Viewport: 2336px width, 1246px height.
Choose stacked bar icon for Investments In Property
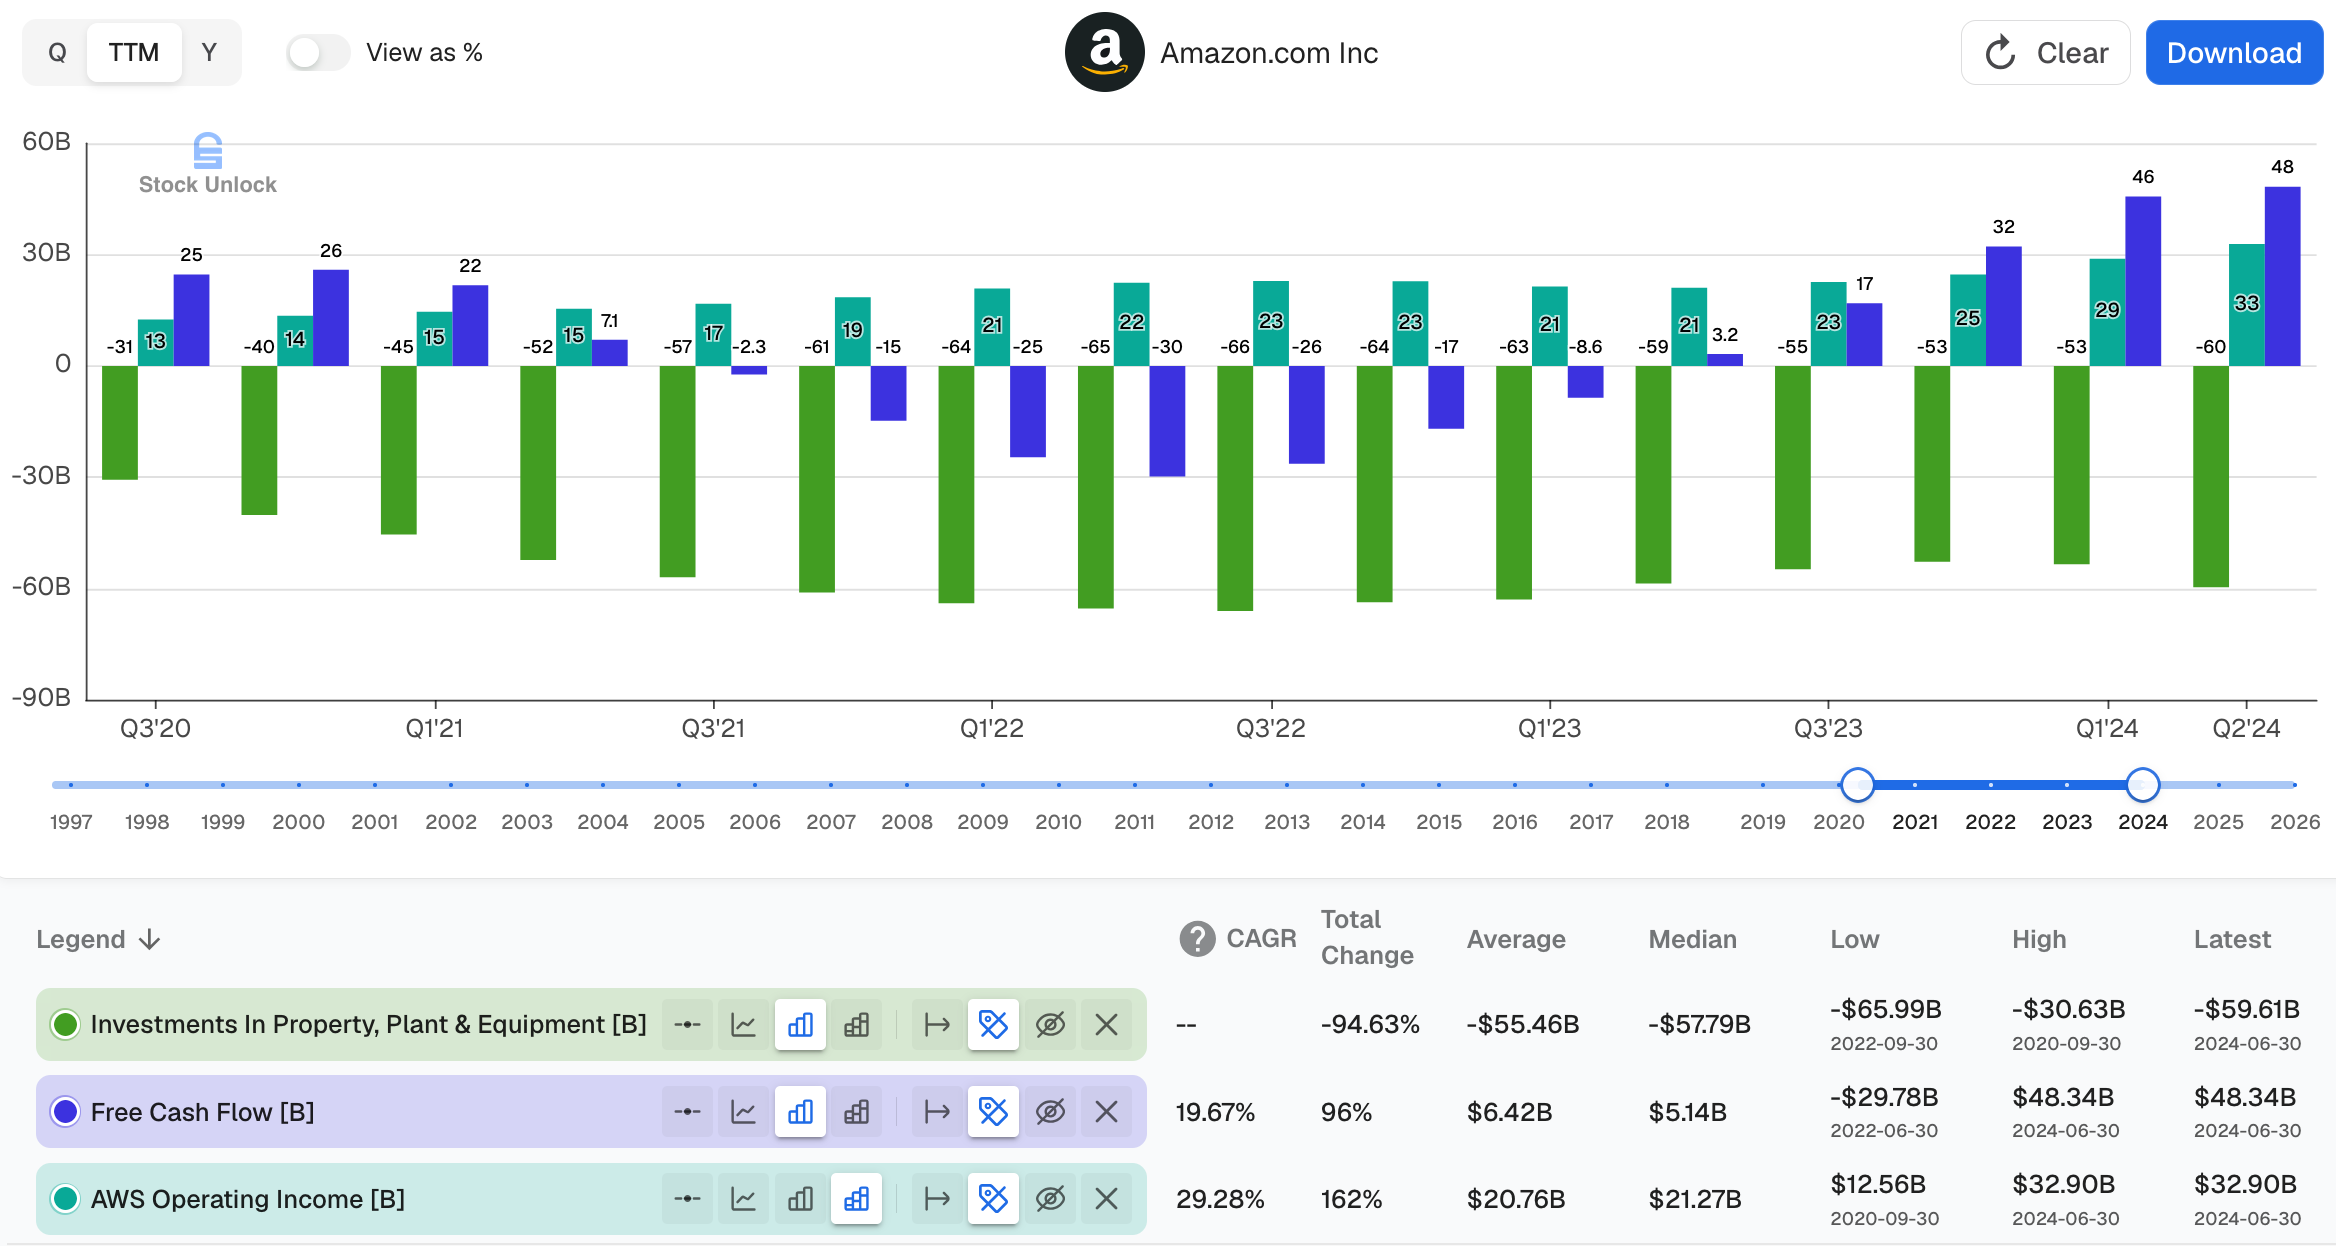pos(856,1024)
